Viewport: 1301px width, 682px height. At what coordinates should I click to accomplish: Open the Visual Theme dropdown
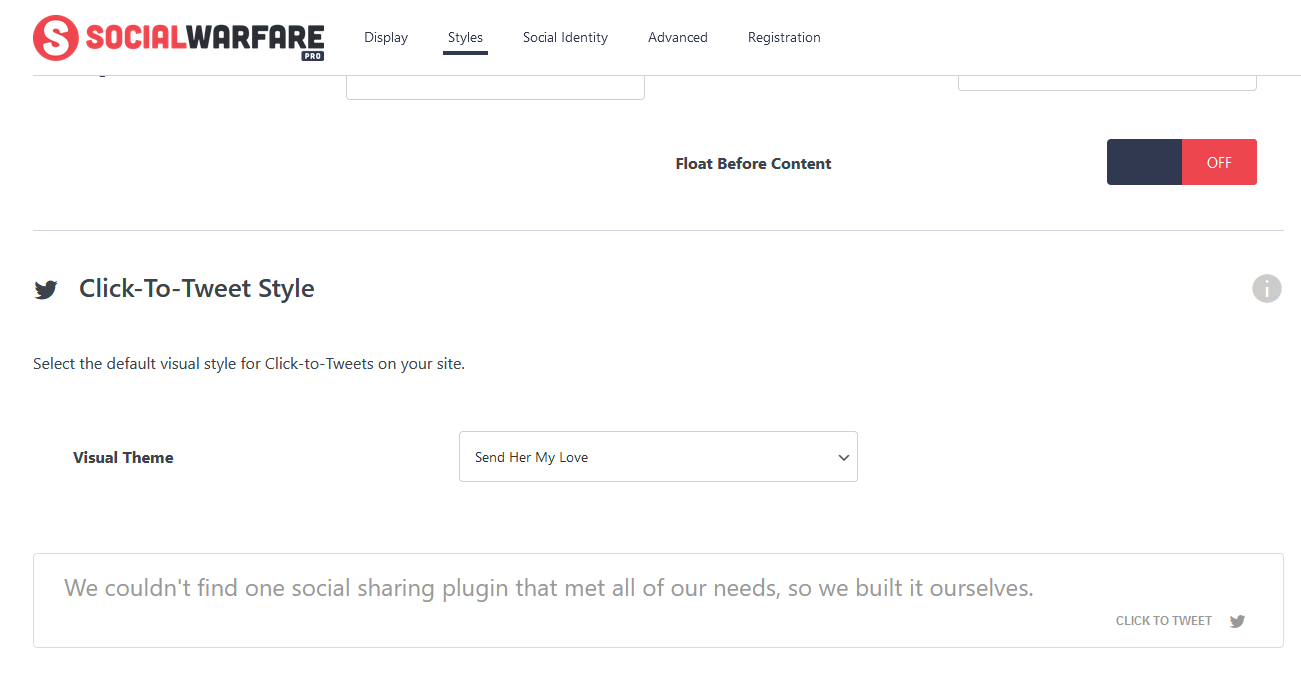pyautogui.click(x=658, y=456)
